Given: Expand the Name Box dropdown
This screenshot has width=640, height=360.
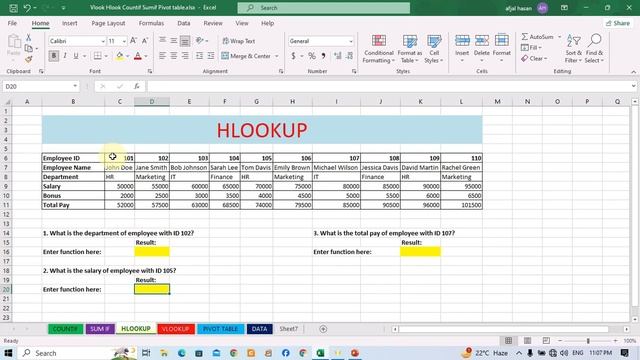Looking at the screenshot, I should pyautogui.click(x=75, y=86).
